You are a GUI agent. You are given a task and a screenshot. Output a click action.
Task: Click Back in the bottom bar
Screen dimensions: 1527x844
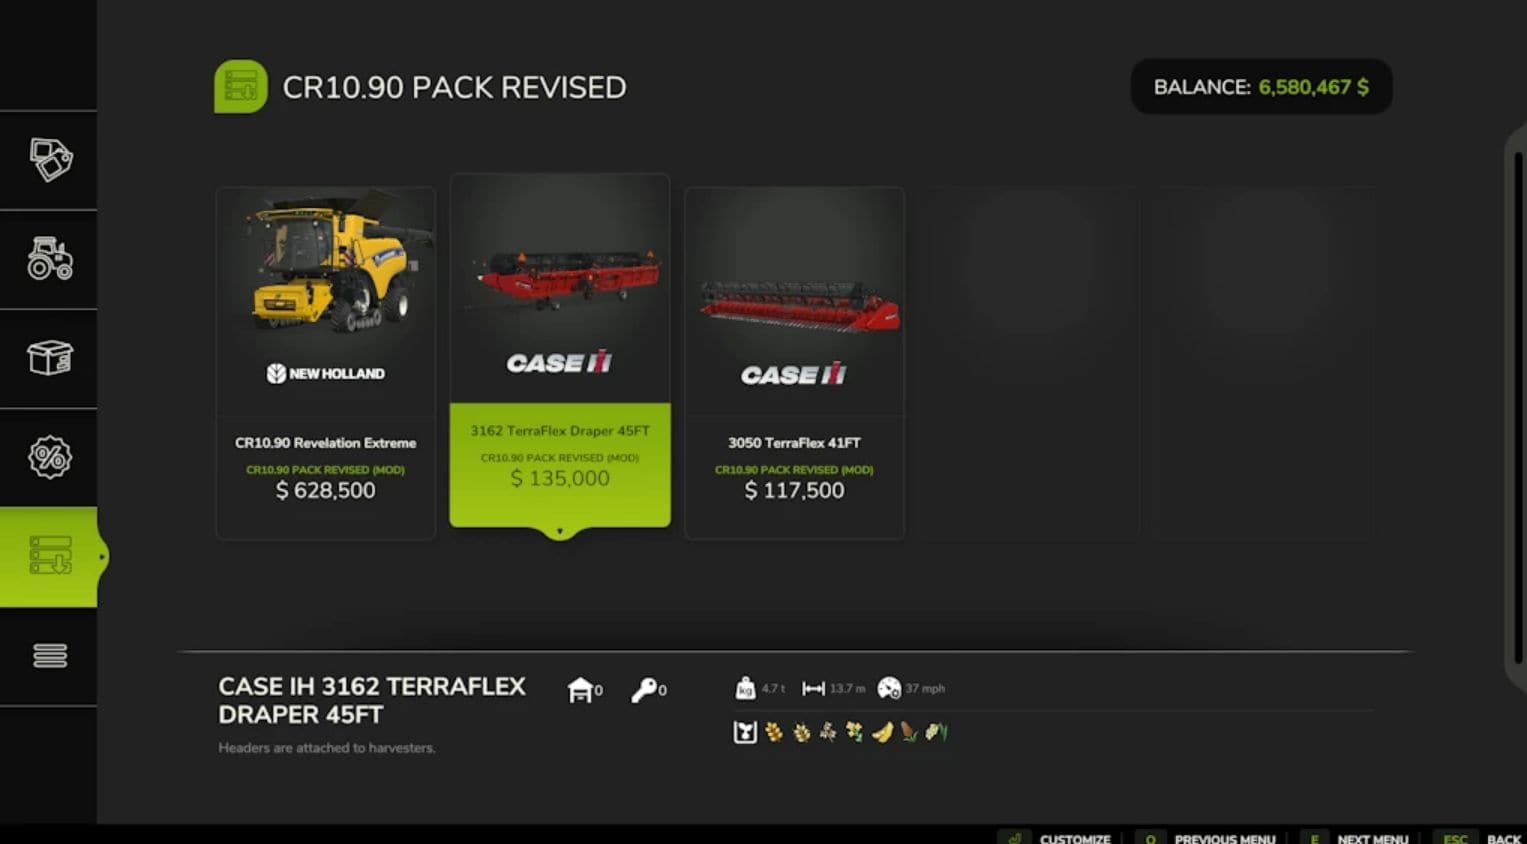(x=1480, y=838)
